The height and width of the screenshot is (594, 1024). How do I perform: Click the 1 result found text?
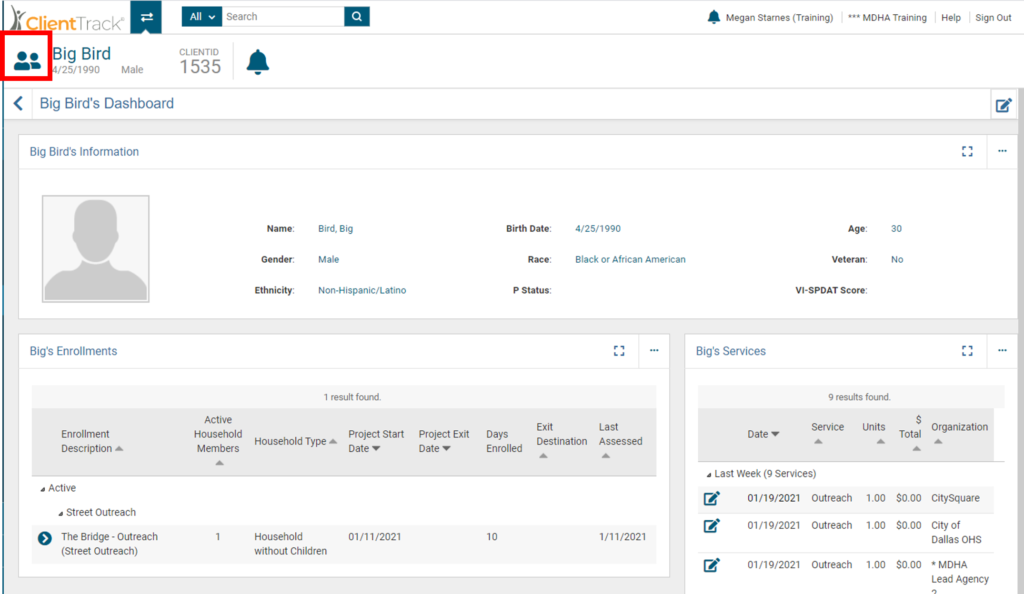point(352,397)
